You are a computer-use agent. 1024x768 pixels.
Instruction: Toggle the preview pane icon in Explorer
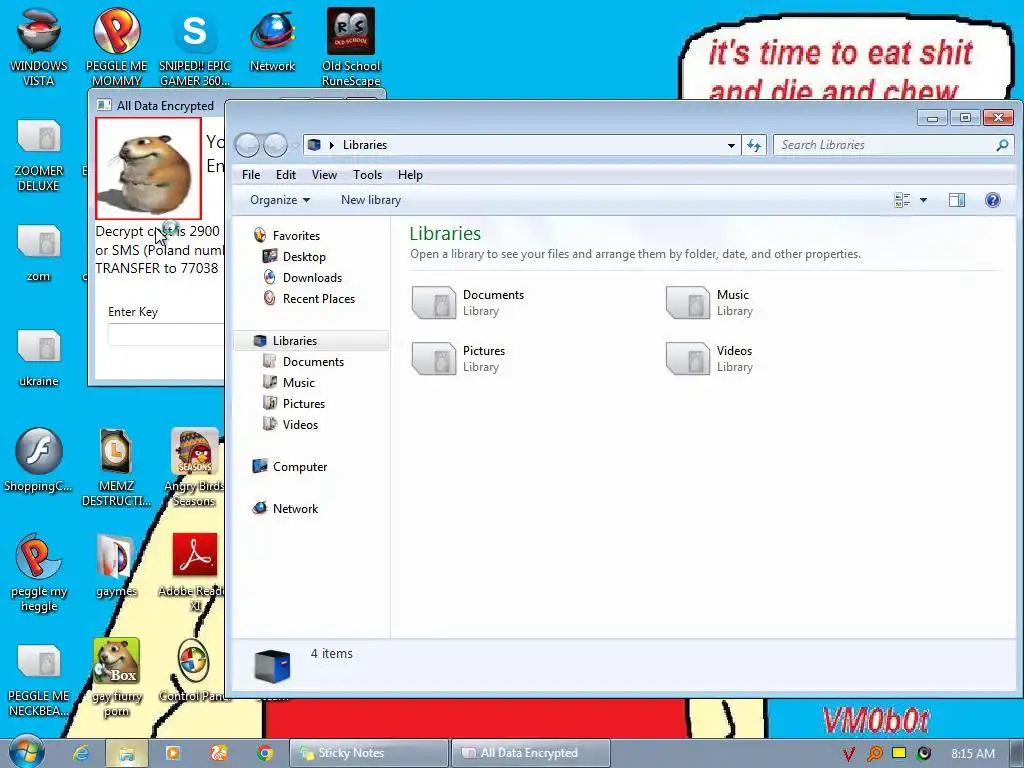[x=957, y=200]
